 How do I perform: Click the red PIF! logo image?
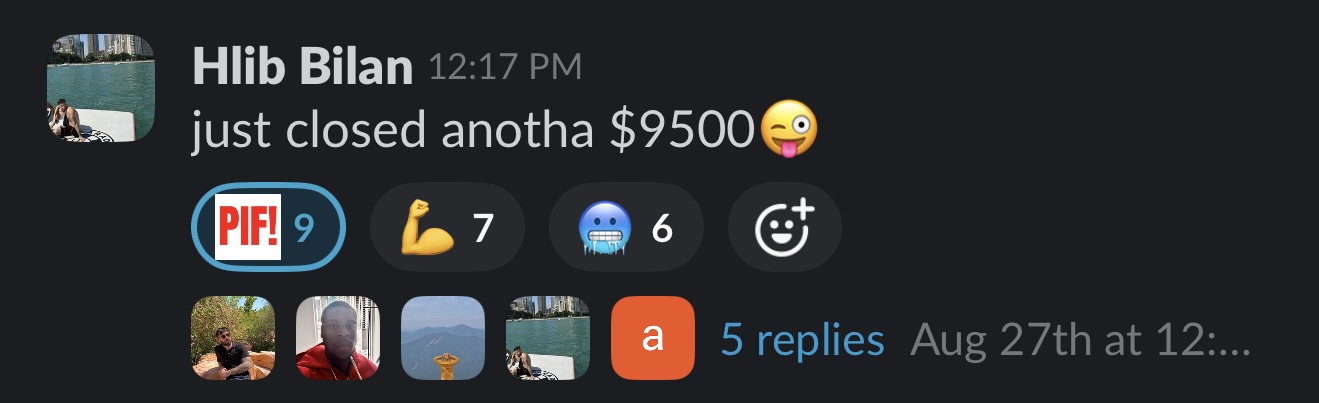pos(249,229)
